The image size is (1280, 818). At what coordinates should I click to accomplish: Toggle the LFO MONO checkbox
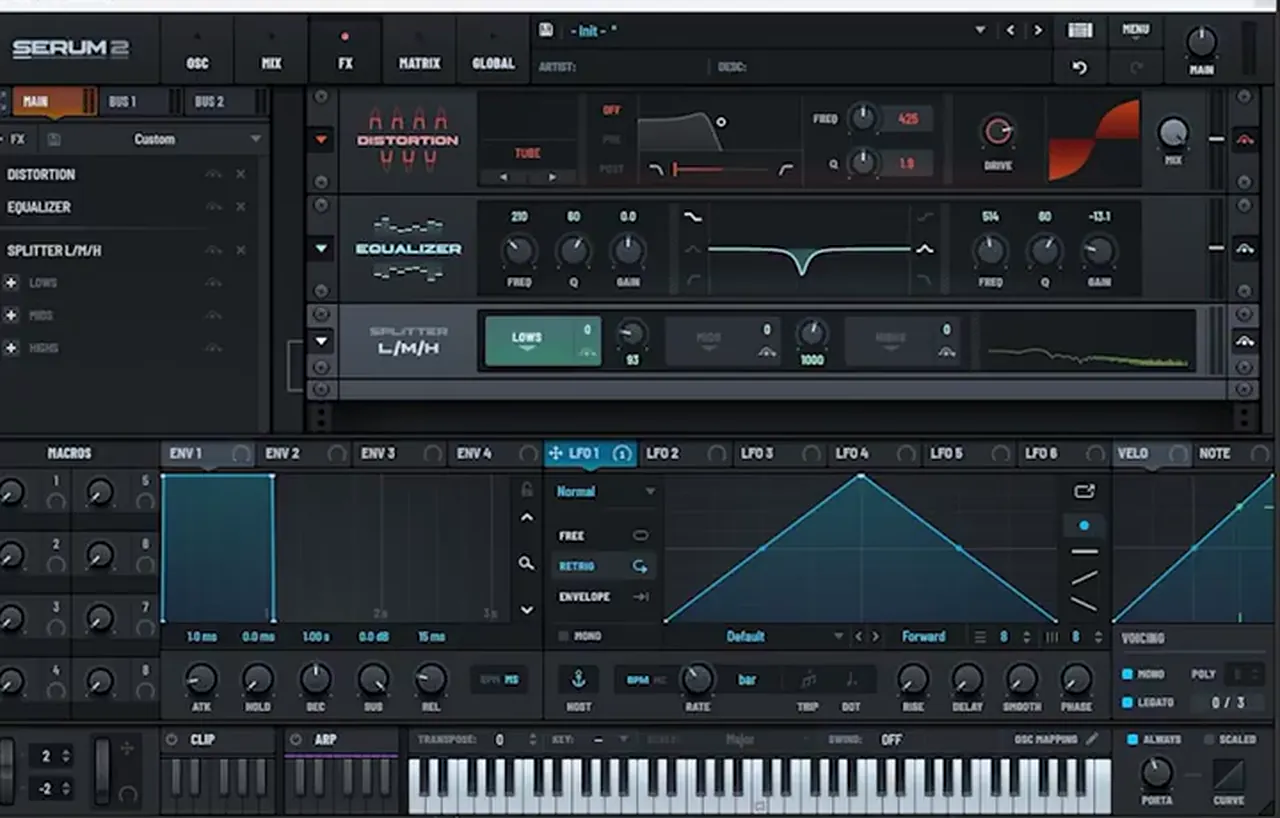[x=563, y=636]
